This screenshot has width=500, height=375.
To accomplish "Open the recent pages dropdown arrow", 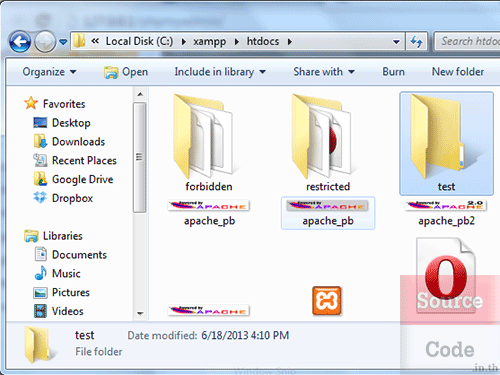I will (63, 42).
